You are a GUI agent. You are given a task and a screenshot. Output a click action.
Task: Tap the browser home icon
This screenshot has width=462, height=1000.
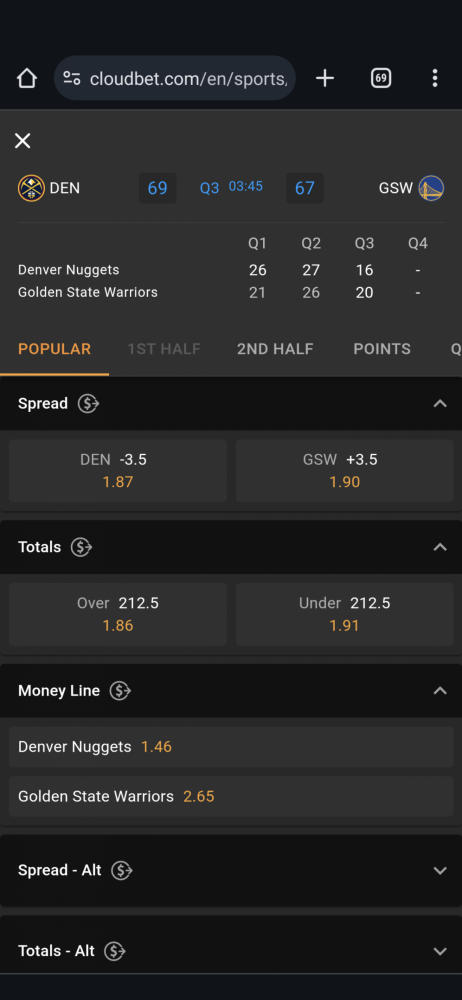[x=27, y=78]
